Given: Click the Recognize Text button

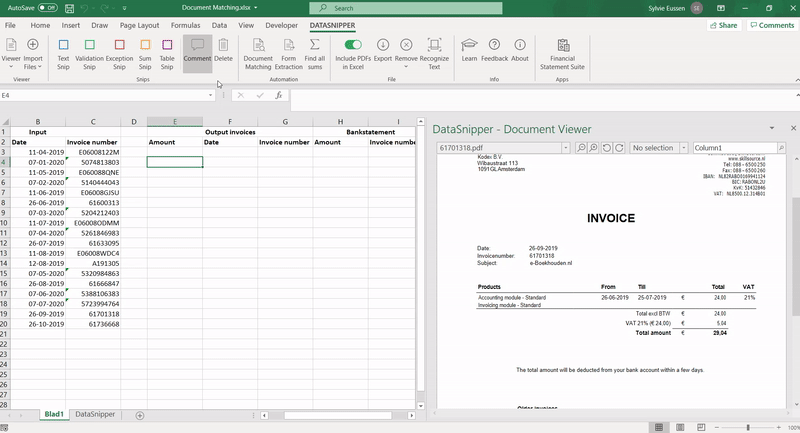Looking at the screenshot, I should [434, 54].
